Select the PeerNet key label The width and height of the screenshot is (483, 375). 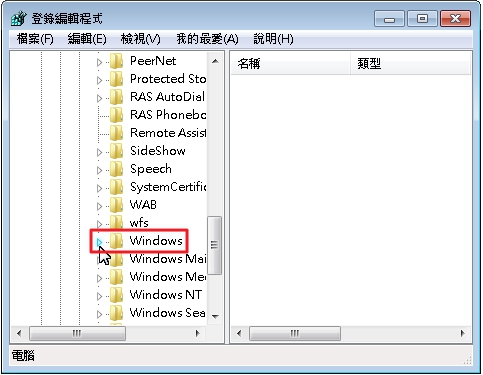click(x=153, y=61)
